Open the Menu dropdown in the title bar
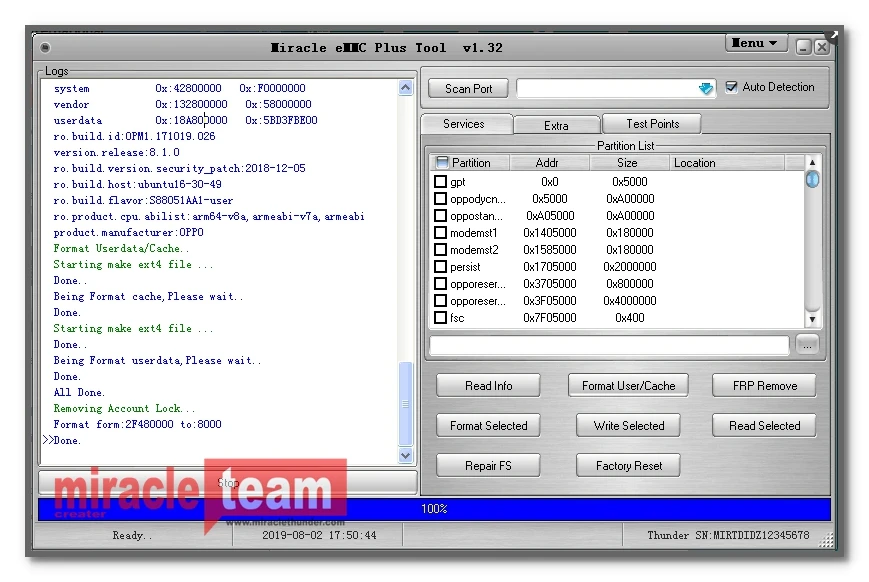 (753, 42)
